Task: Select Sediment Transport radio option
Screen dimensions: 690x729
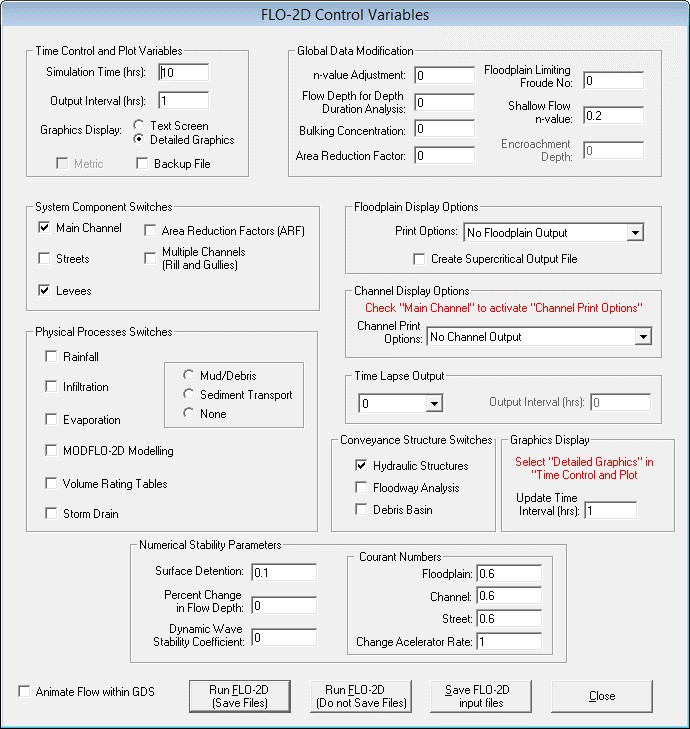Action: point(188,395)
